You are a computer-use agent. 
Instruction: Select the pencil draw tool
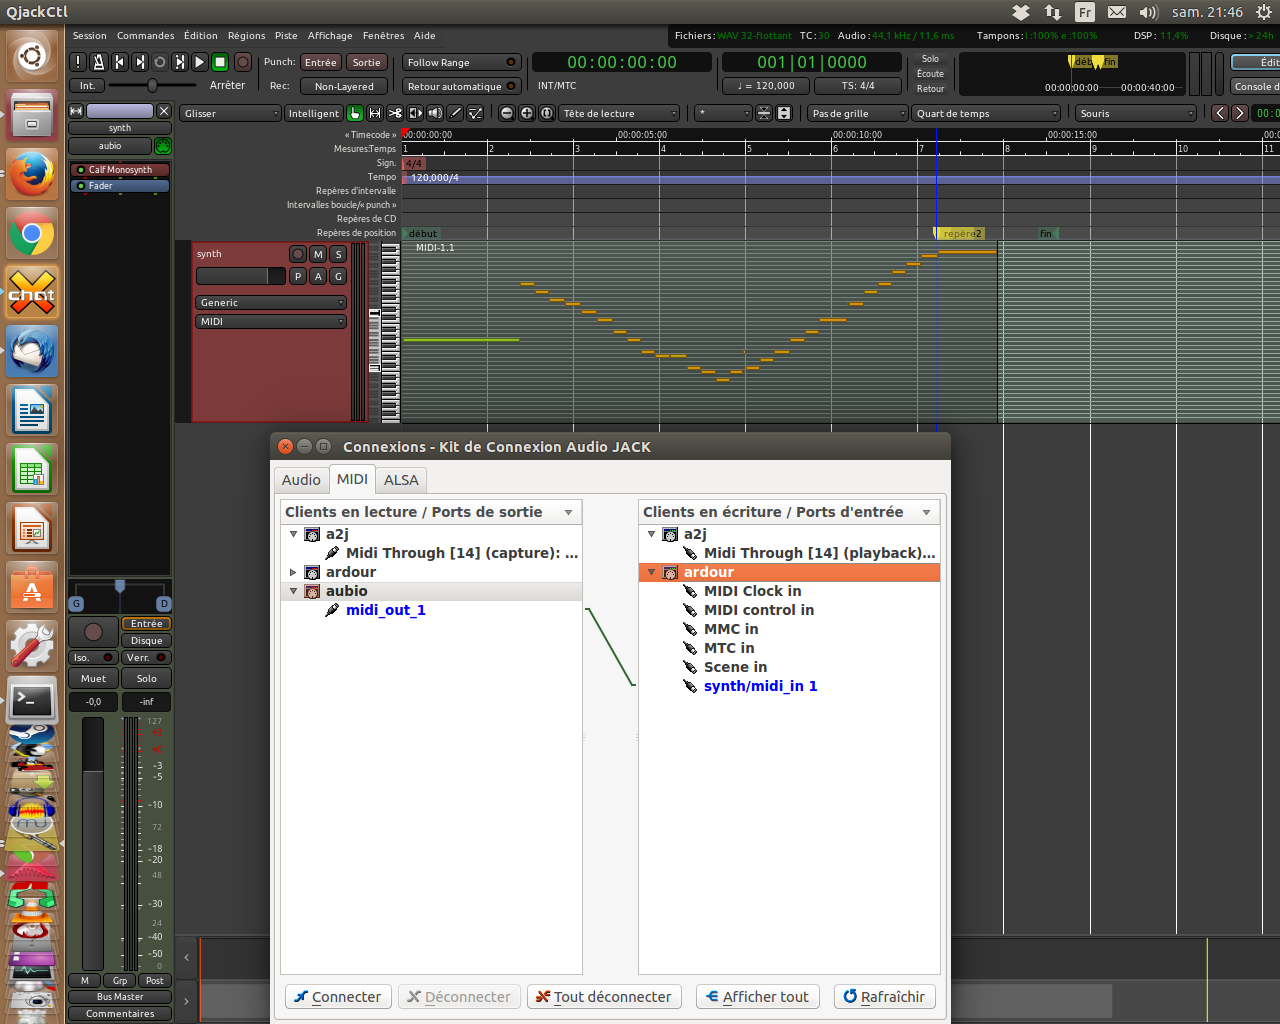click(x=455, y=113)
